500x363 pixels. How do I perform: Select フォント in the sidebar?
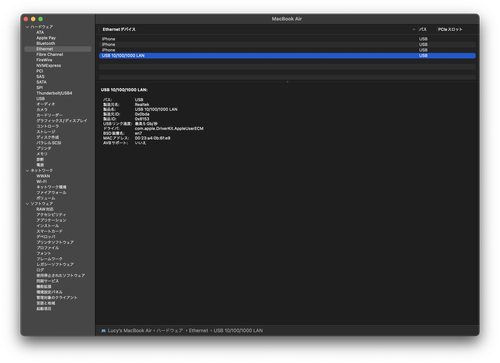[44, 253]
